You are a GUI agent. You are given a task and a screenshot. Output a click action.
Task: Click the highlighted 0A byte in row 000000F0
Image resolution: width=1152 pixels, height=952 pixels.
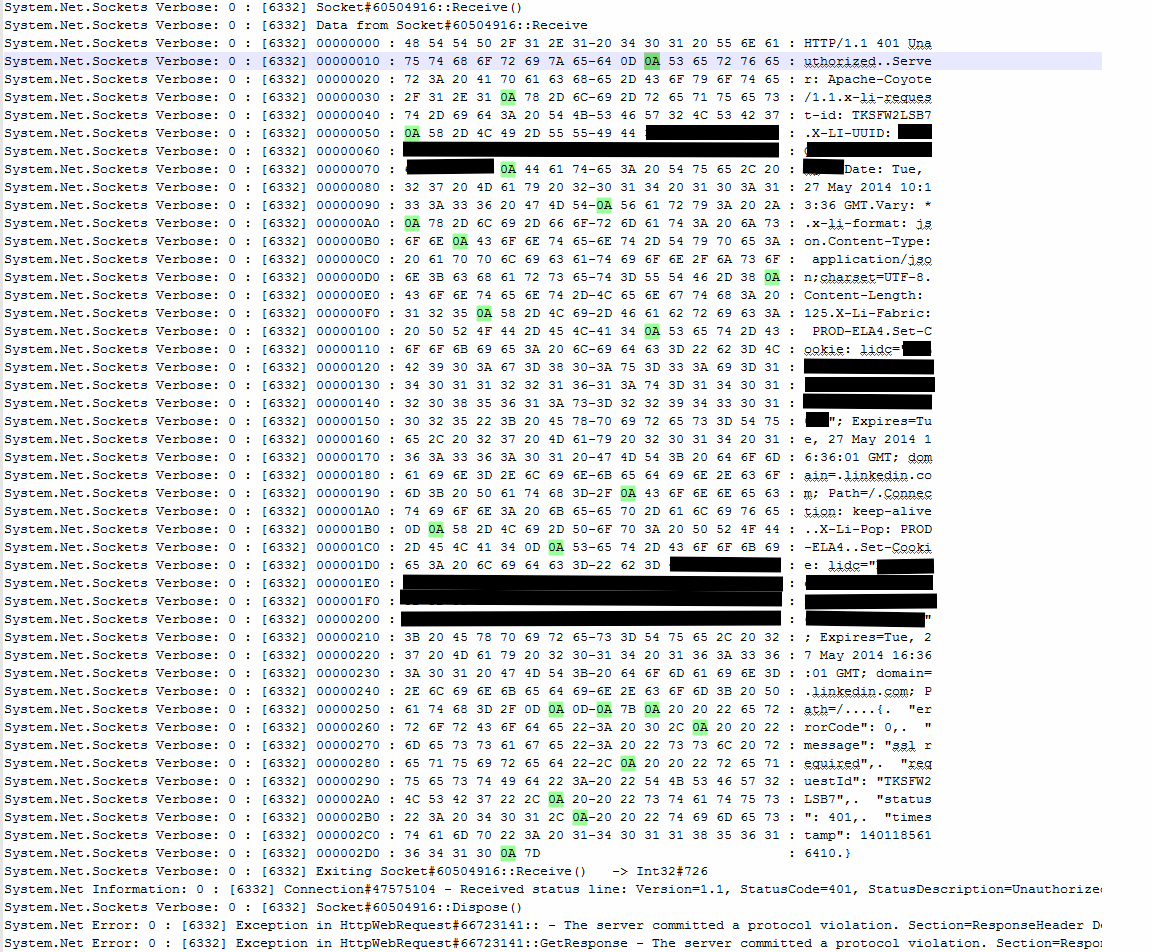point(483,313)
